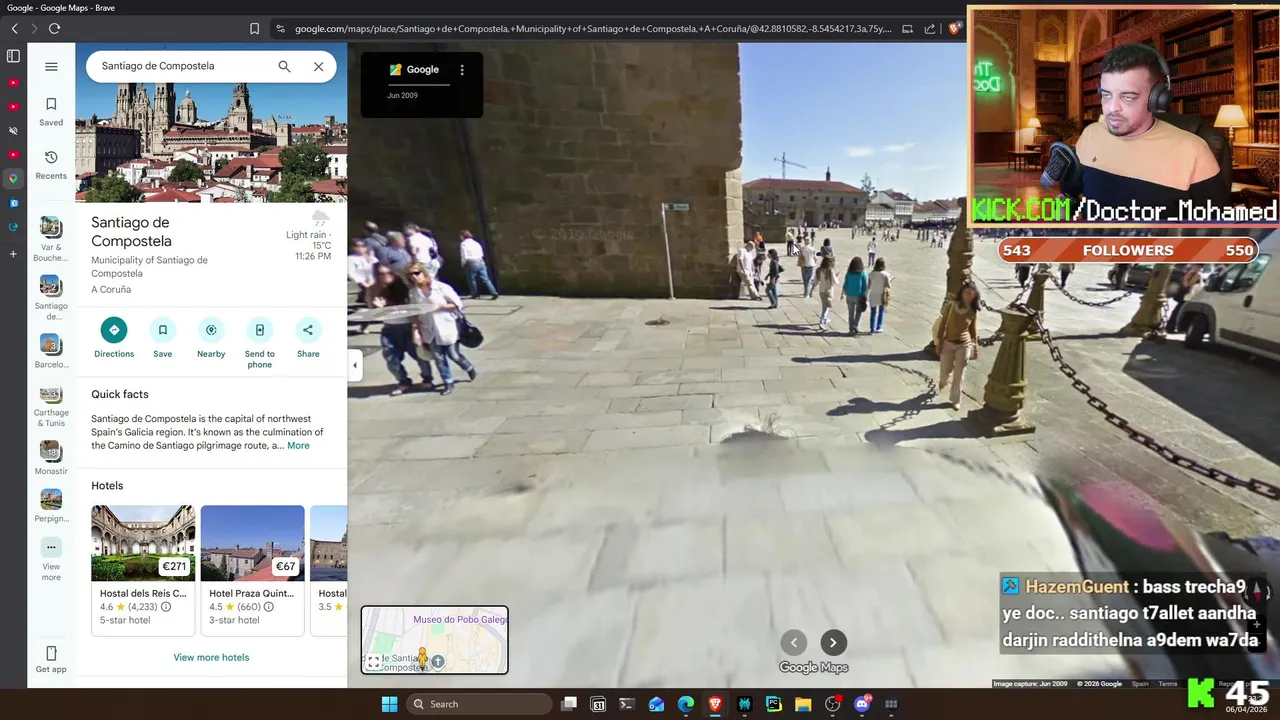
Task: Click View more in the recents sidebar
Action: coord(51,559)
